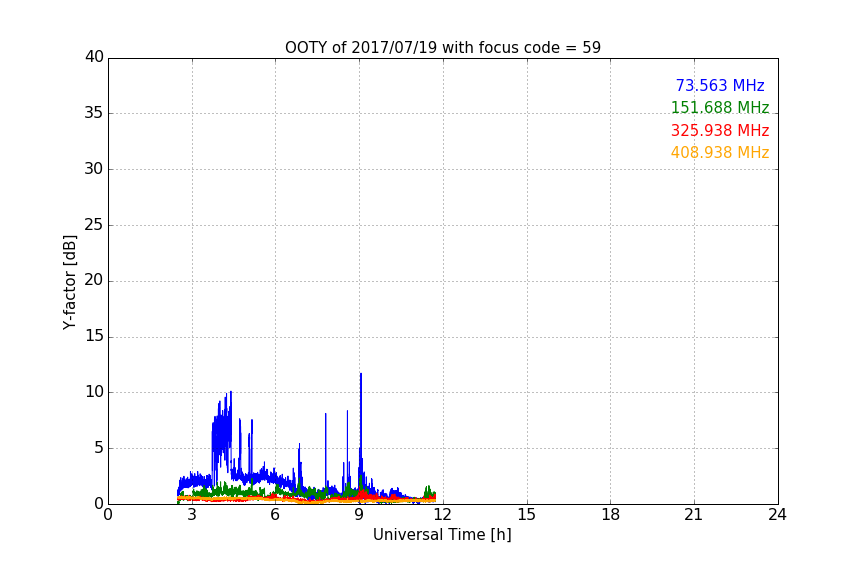Click the x-axis tick label 18

tap(611, 515)
